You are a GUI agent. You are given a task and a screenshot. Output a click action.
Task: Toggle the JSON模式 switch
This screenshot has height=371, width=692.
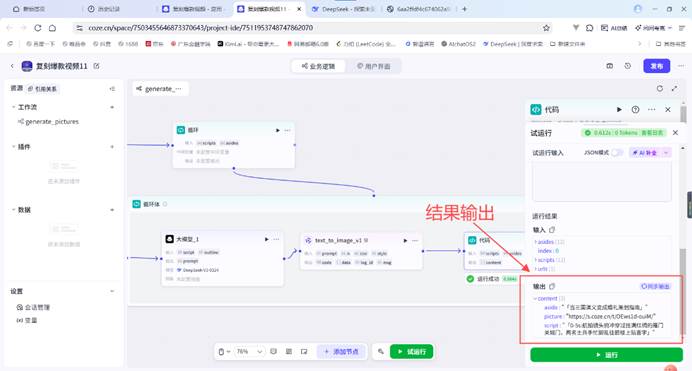tap(617, 153)
